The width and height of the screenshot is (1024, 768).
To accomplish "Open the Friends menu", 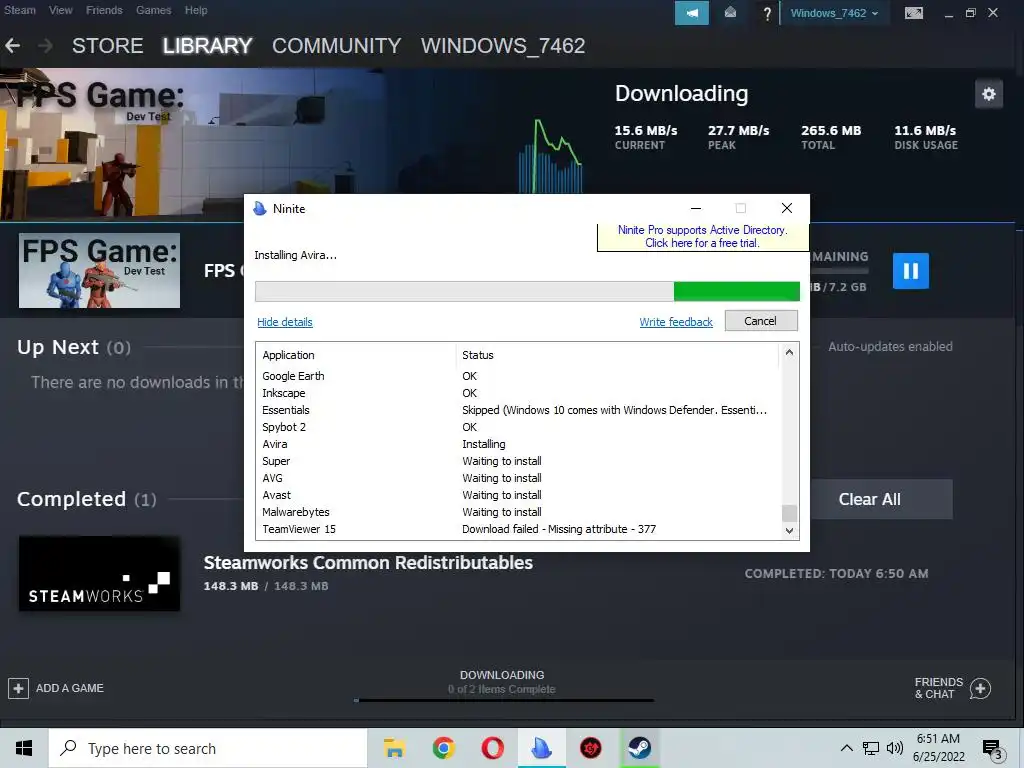I will tap(104, 10).
